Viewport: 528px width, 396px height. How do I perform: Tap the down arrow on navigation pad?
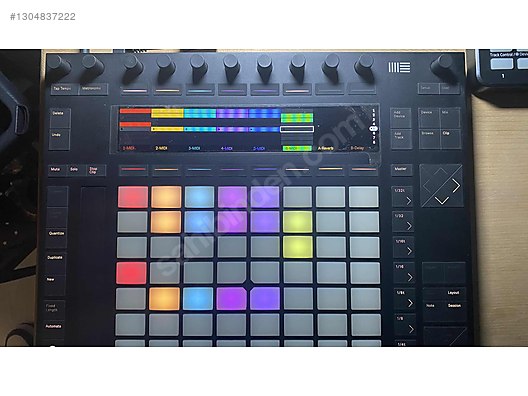click(x=442, y=200)
